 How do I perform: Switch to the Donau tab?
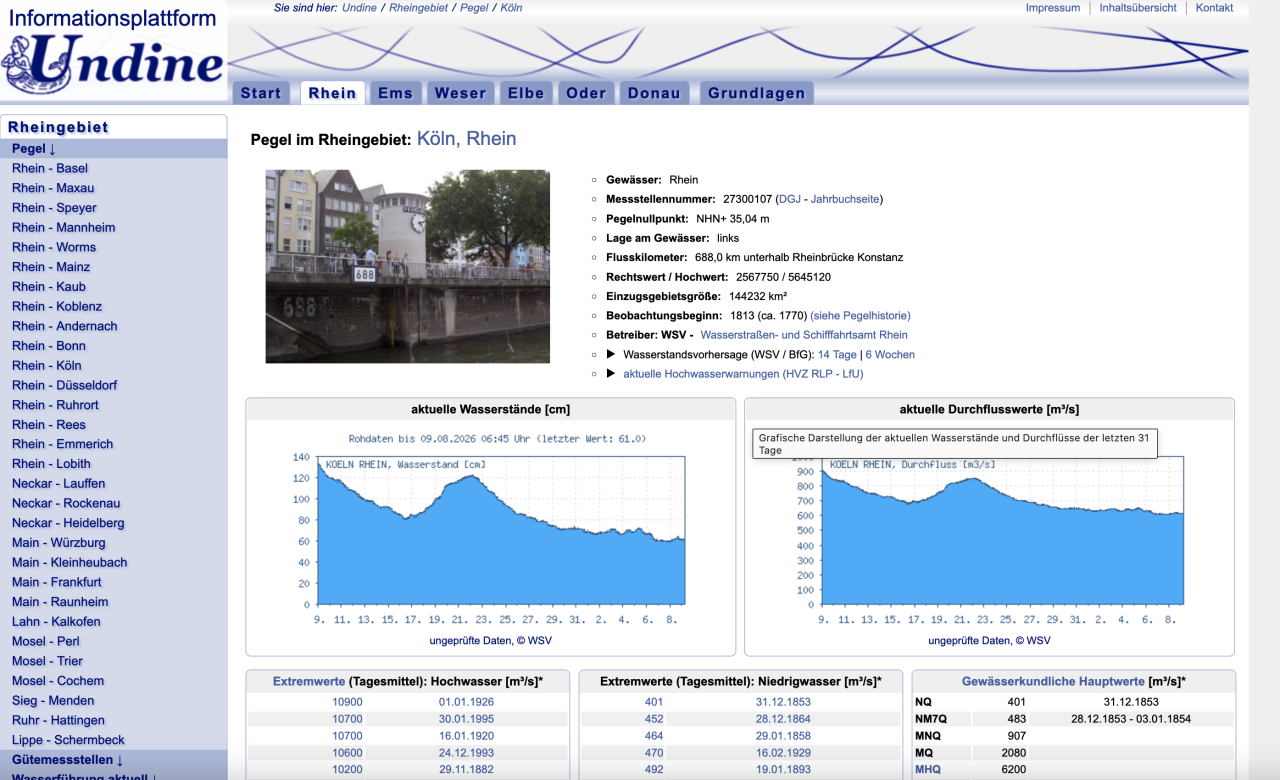pyautogui.click(x=654, y=93)
